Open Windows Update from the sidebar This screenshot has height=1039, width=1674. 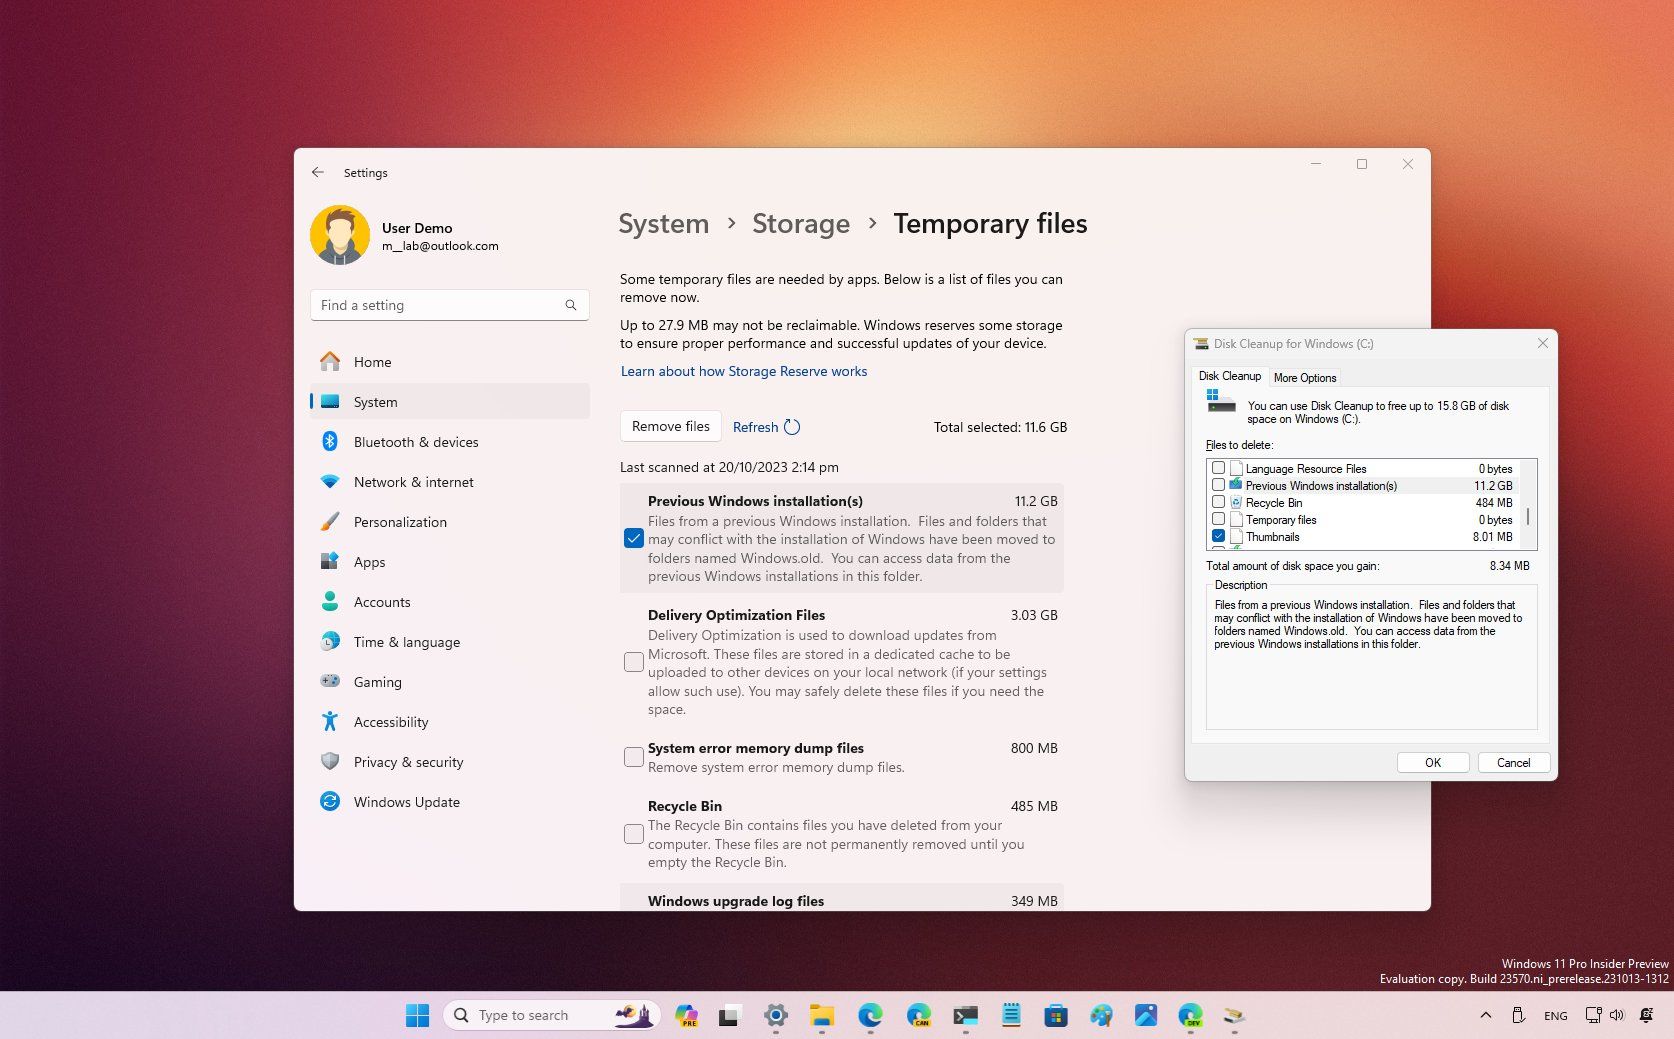click(406, 802)
